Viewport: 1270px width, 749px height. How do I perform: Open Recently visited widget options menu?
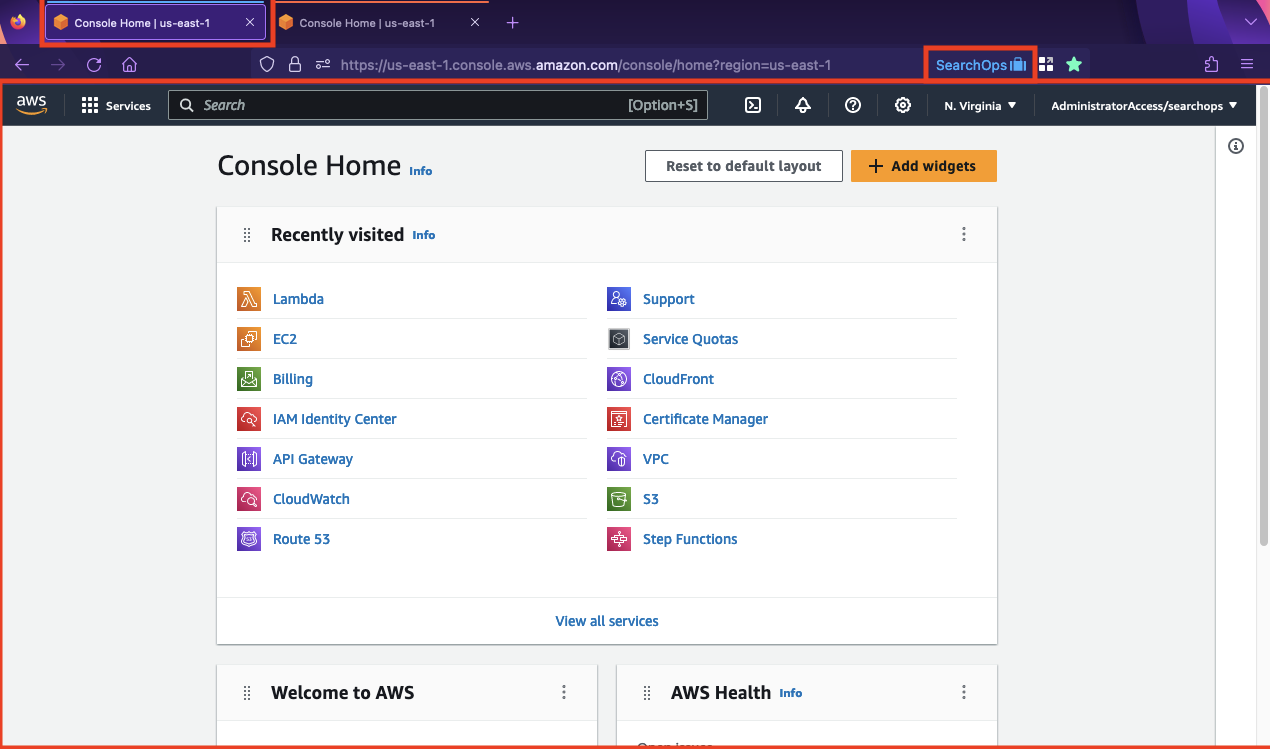pos(964,234)
